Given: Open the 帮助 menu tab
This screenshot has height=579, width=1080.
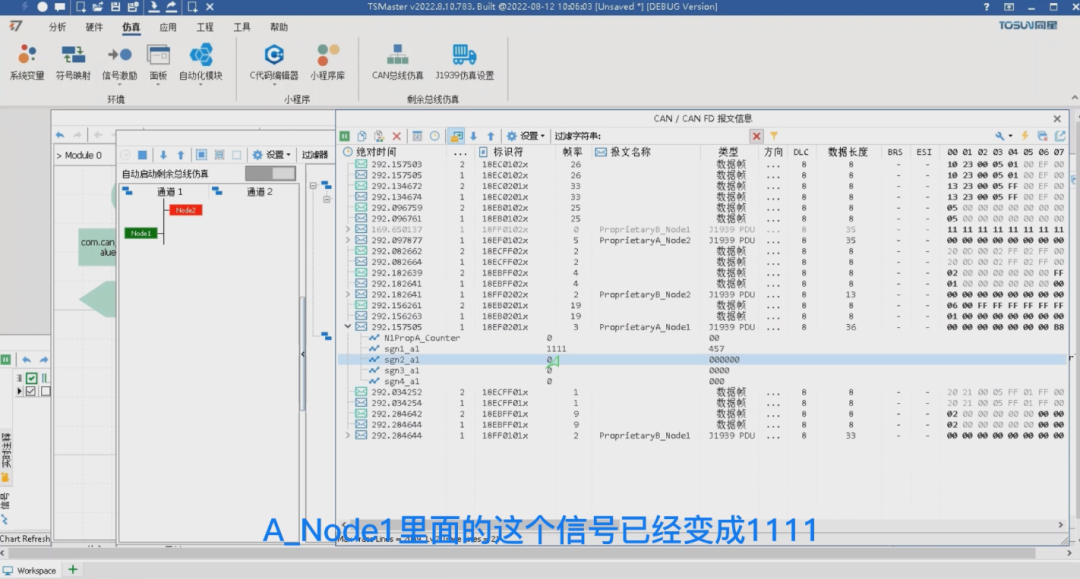Looking at the screenshot, I should (x=279, y=27).
